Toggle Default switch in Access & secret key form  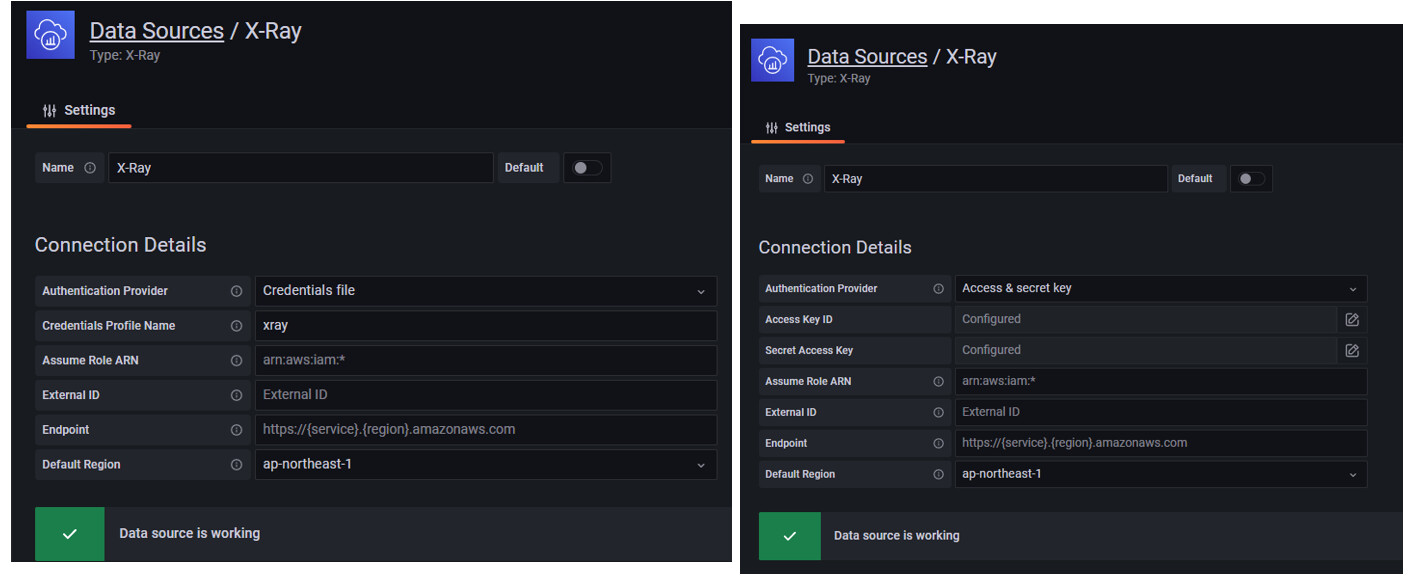(1252, 179)
